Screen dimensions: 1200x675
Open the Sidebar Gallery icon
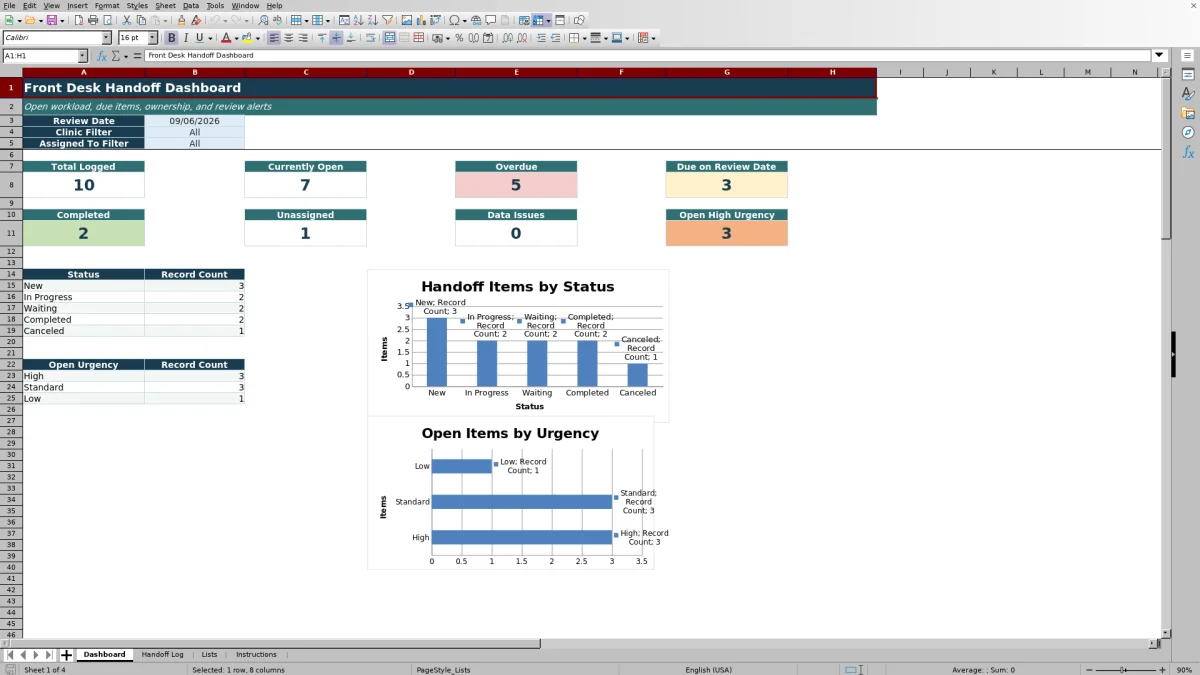point(1188,113)
